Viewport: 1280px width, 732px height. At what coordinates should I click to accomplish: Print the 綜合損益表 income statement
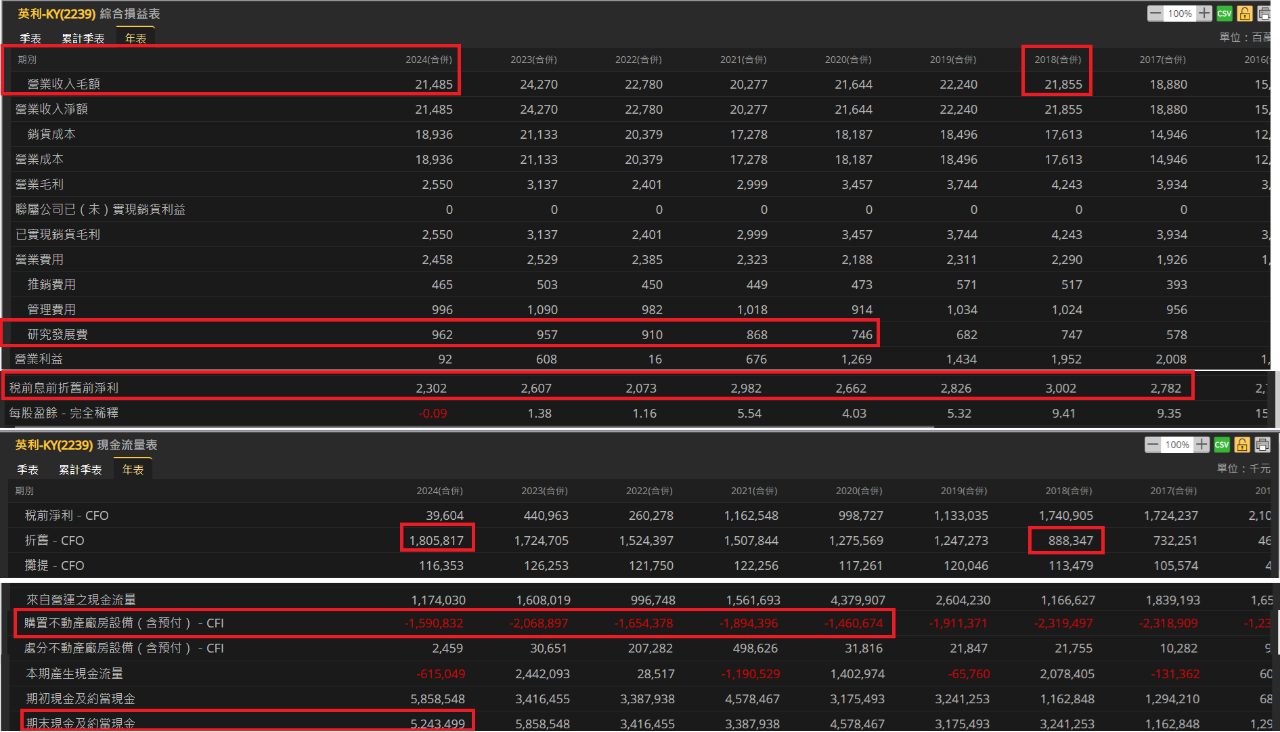pos(1264,14)
